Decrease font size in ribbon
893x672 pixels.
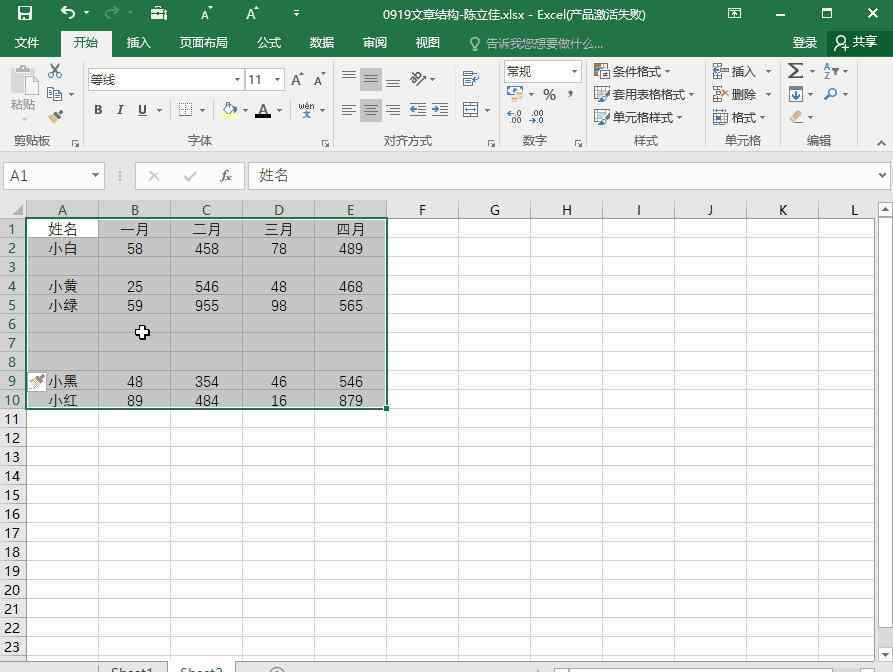click(319, 80)
